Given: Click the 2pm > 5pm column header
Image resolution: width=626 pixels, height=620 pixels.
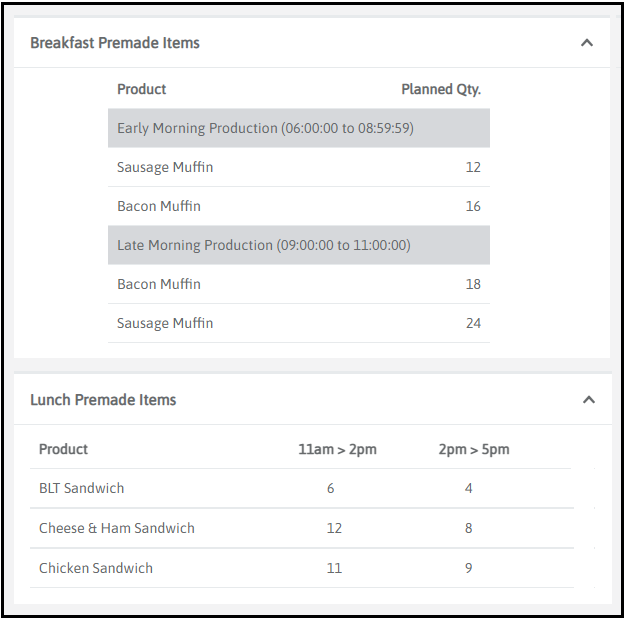Looking at the screenshot, I should [x=474, y=449].
